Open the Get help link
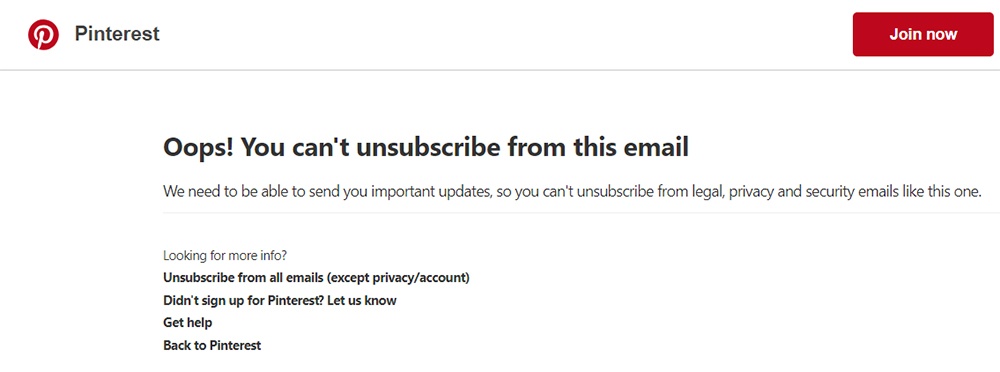This screenshot has height=372, width=1000. click(x=188, y=323)
